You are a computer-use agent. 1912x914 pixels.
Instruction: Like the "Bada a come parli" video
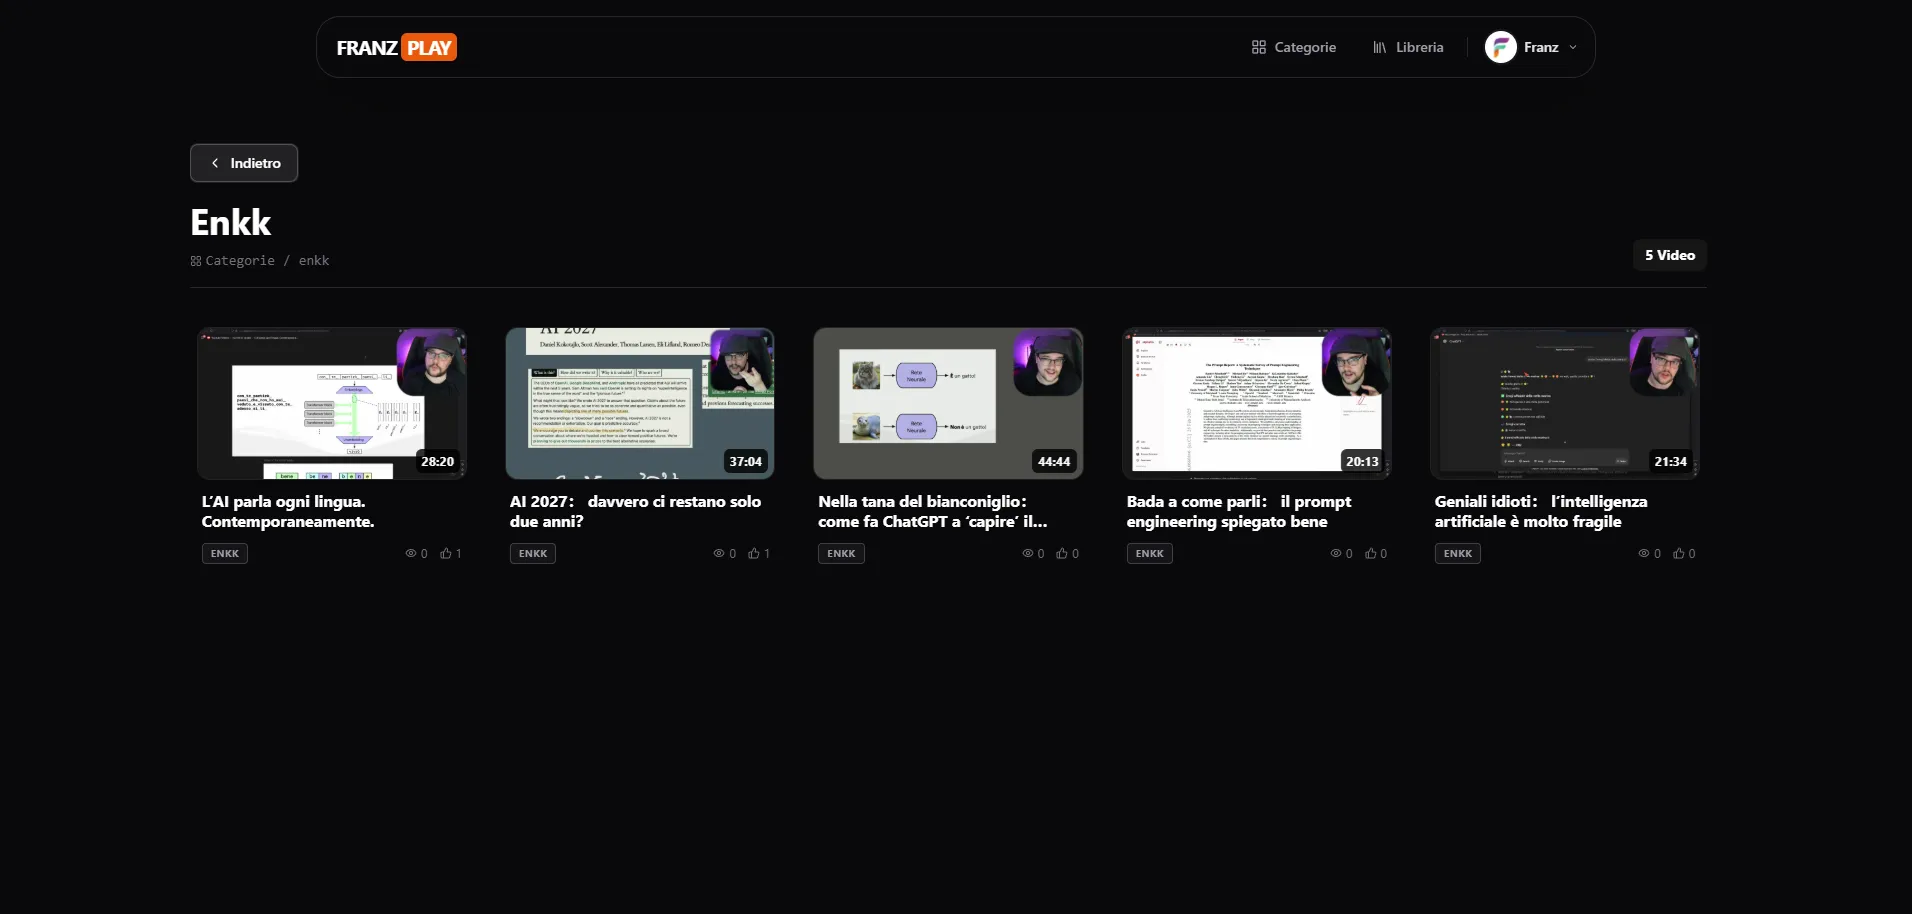[x=1371, y=554]
